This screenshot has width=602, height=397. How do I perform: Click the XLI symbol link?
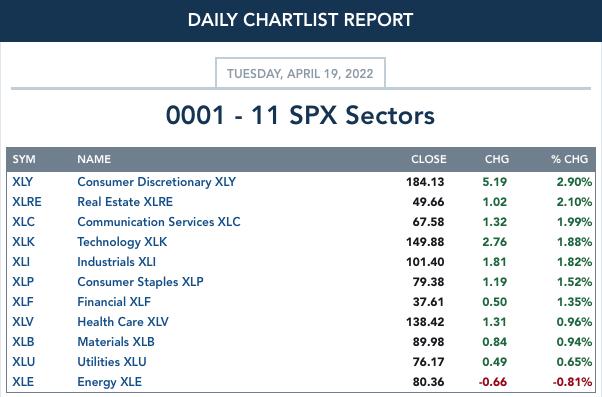tap(21, 261)
